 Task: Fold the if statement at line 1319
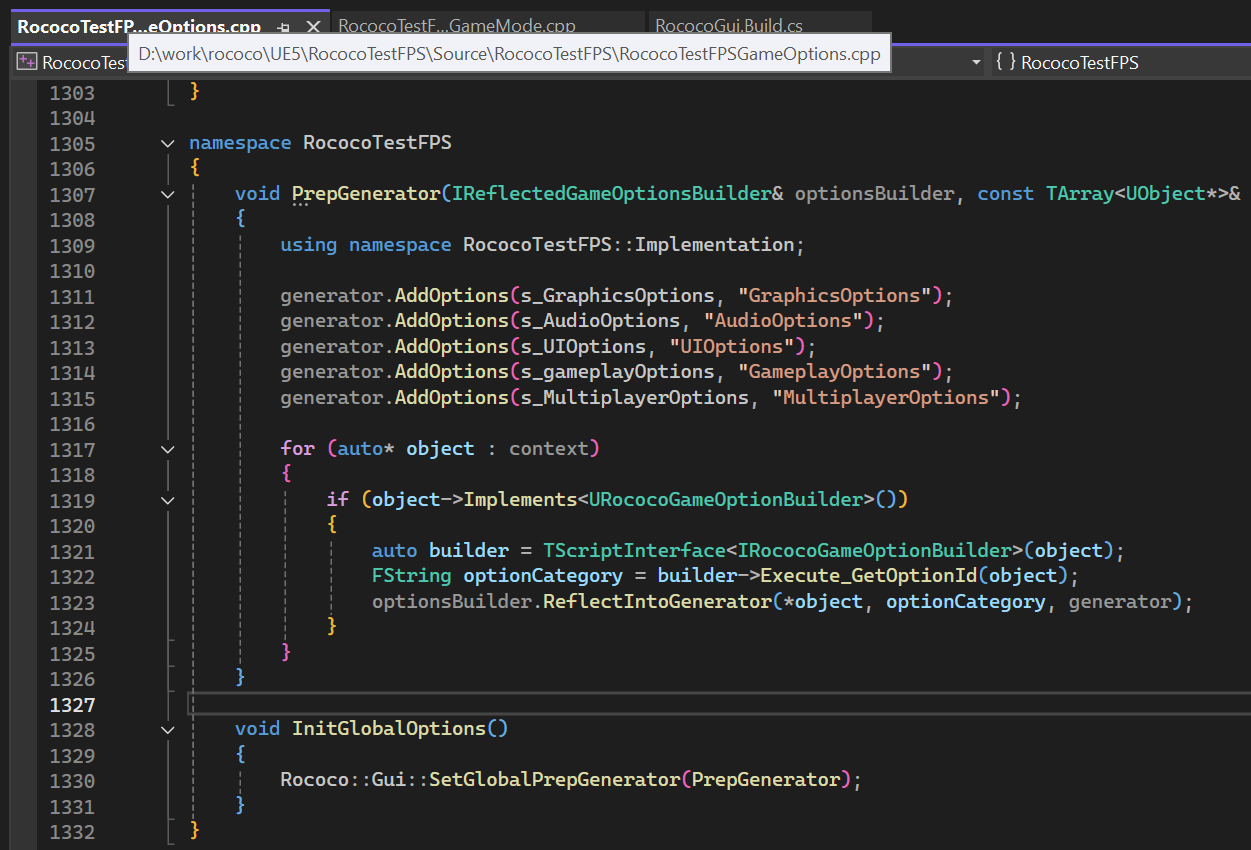[x=167, y=500]
